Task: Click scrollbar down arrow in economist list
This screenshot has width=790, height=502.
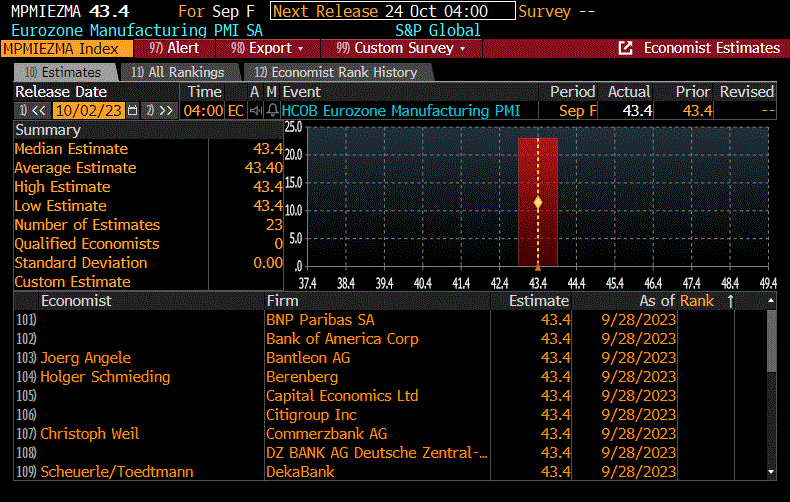Action: click(771, 472)
